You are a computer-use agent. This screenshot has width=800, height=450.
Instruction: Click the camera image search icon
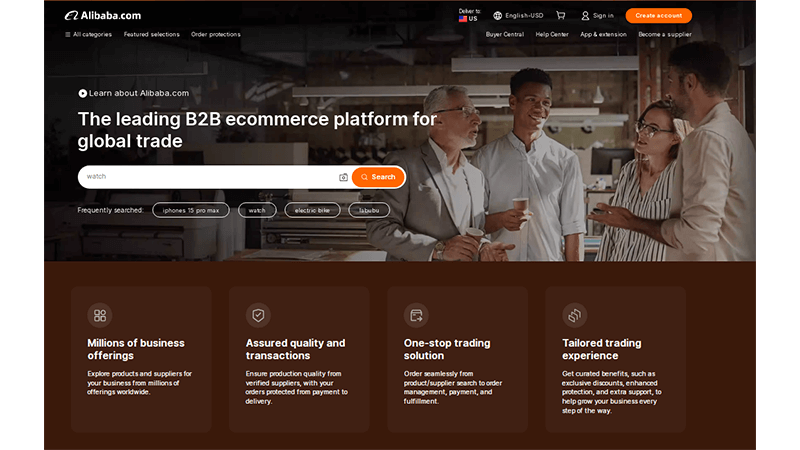(343, 177)
